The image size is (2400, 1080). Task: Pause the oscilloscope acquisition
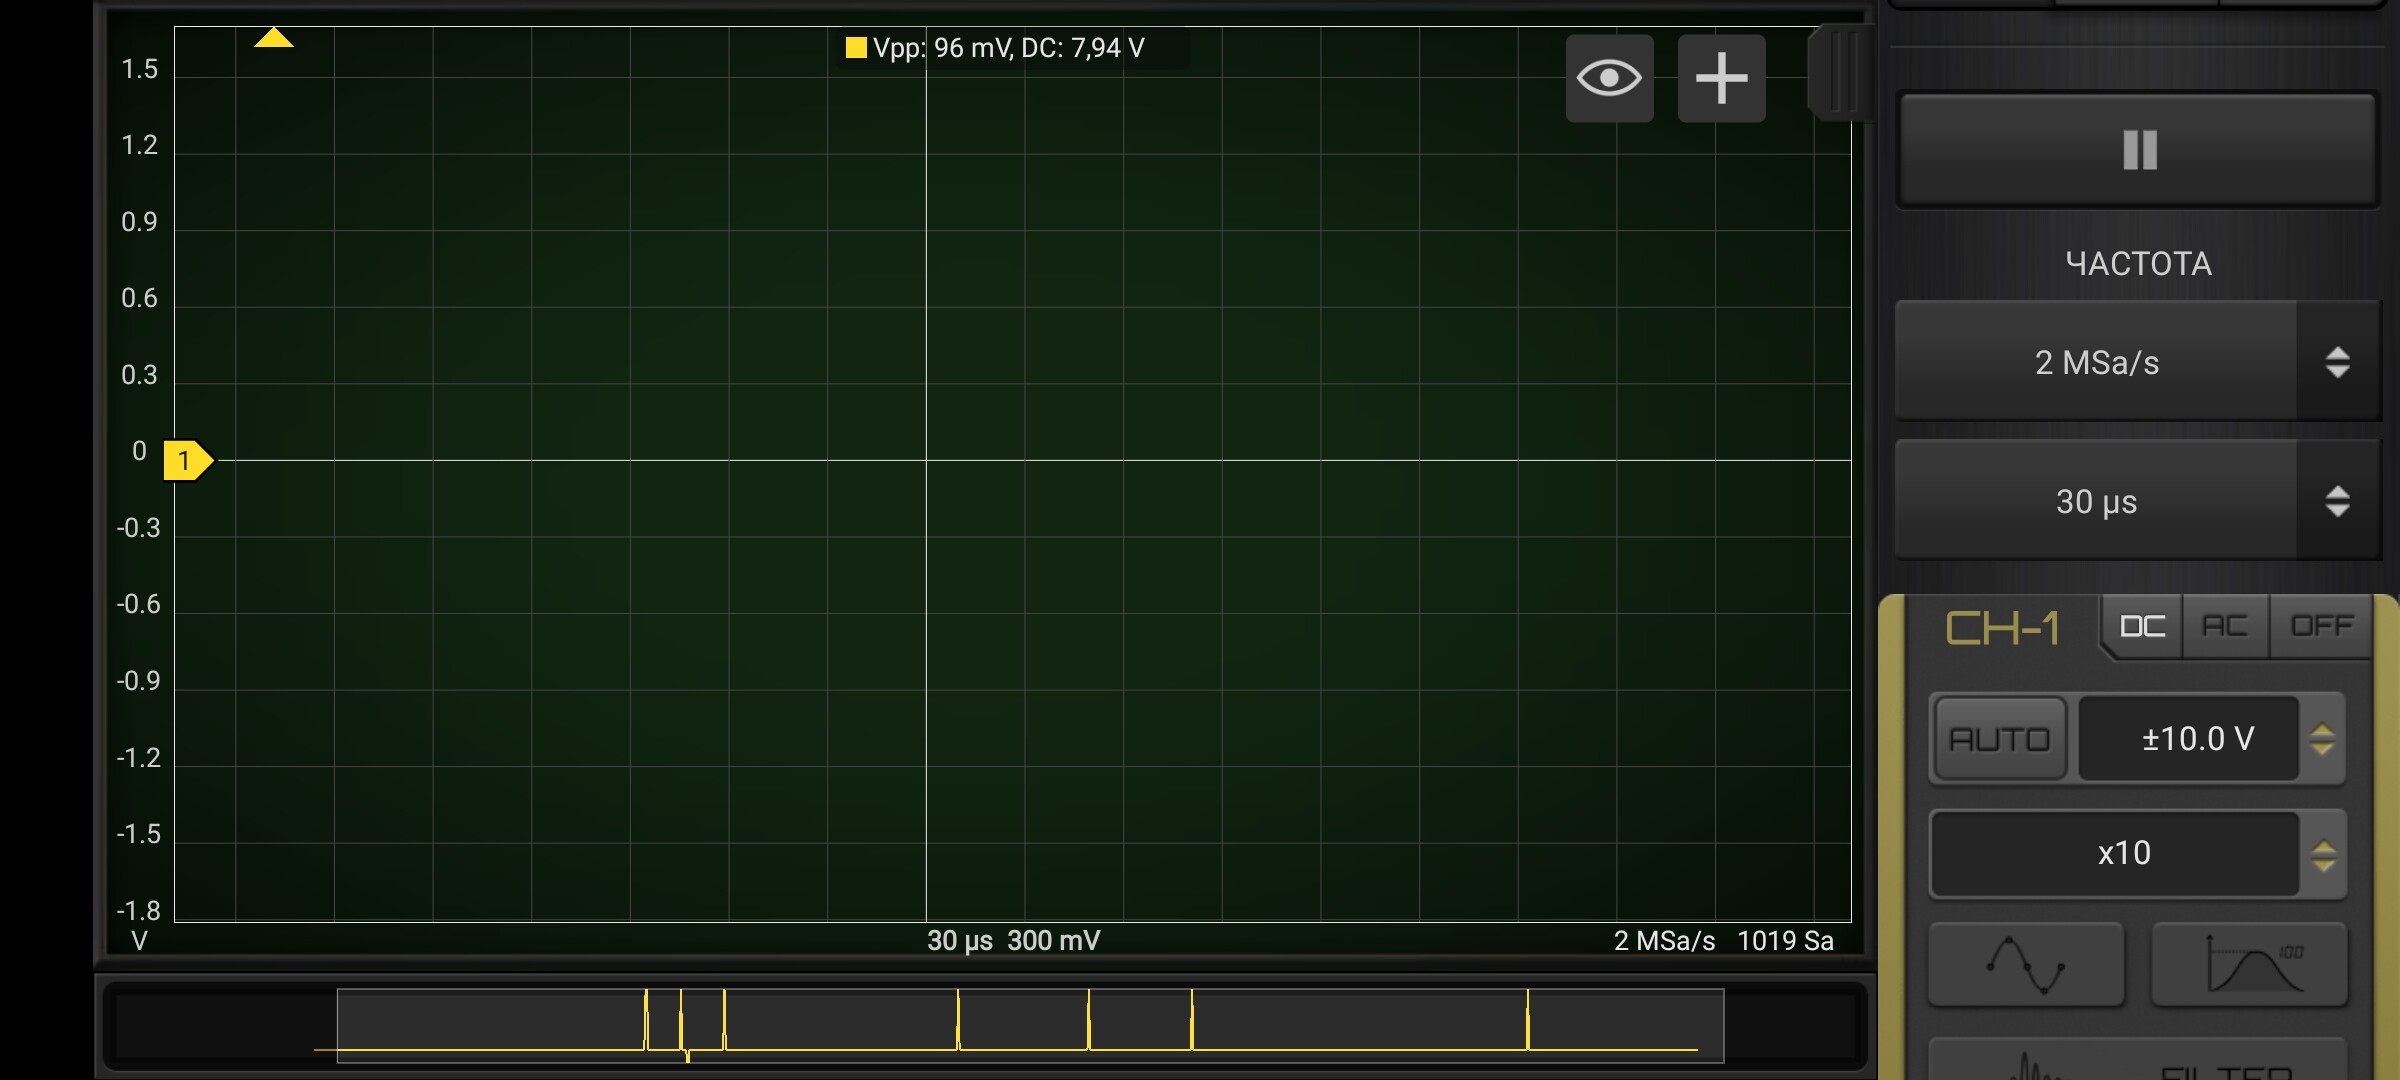coord(2138,150)
